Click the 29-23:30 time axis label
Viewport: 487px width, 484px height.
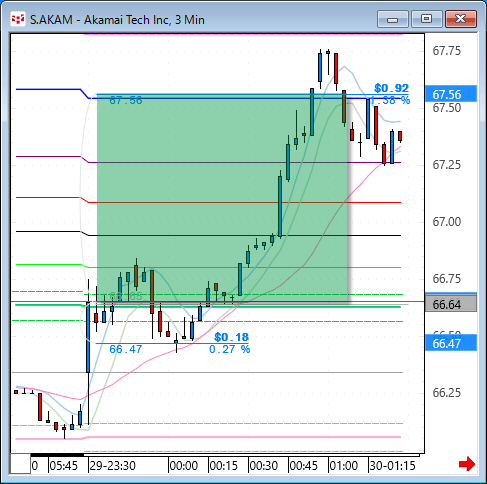tap(113, 465)
